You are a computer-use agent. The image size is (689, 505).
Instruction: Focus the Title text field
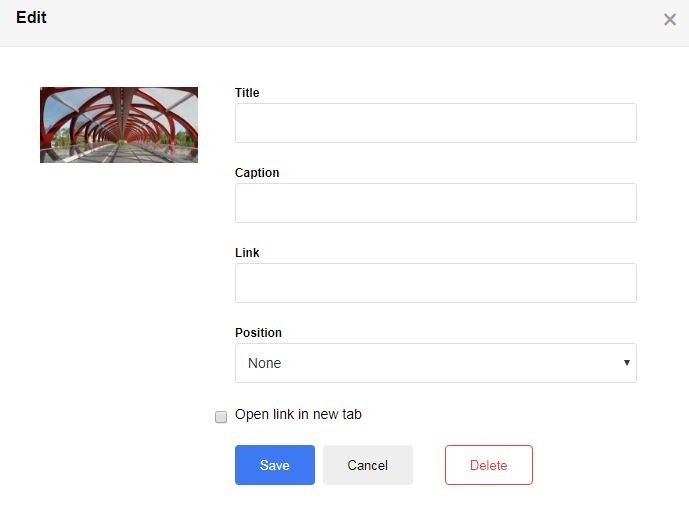pos(435,123)
